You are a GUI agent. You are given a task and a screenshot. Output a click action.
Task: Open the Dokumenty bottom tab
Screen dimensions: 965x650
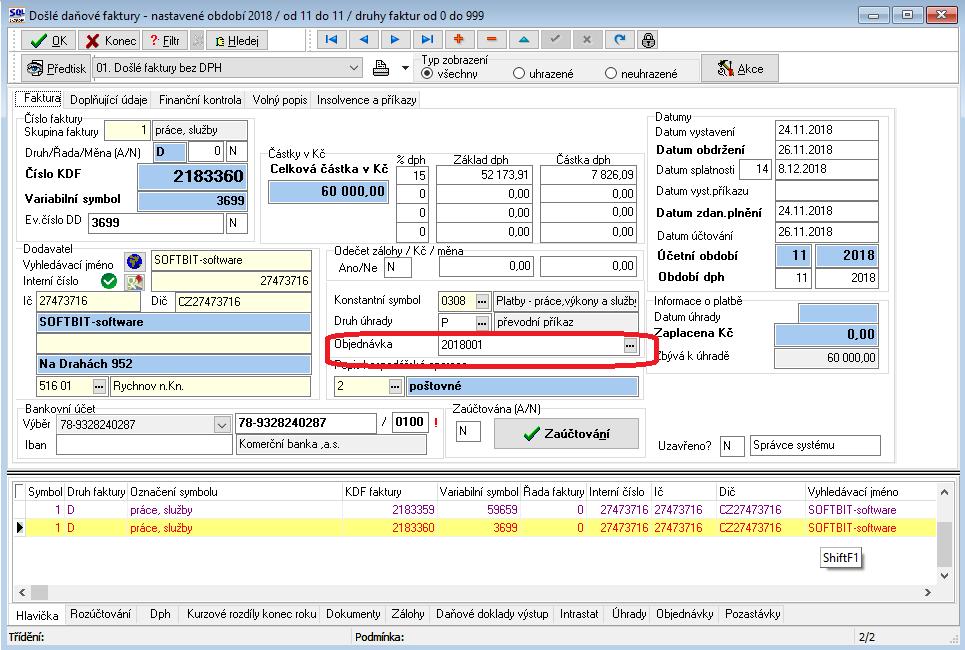pyautogui.click(x=353, y=614)
